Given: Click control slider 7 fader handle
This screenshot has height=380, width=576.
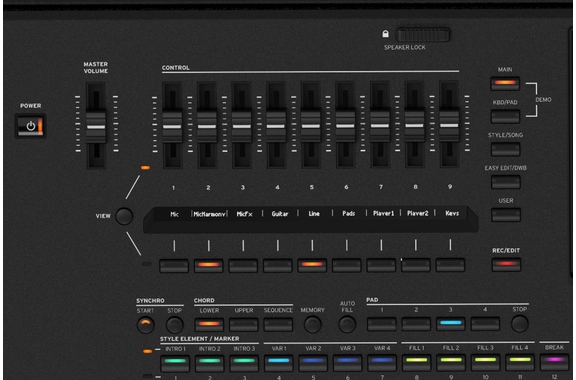Looking at the screenshot, I should [380, 126].
